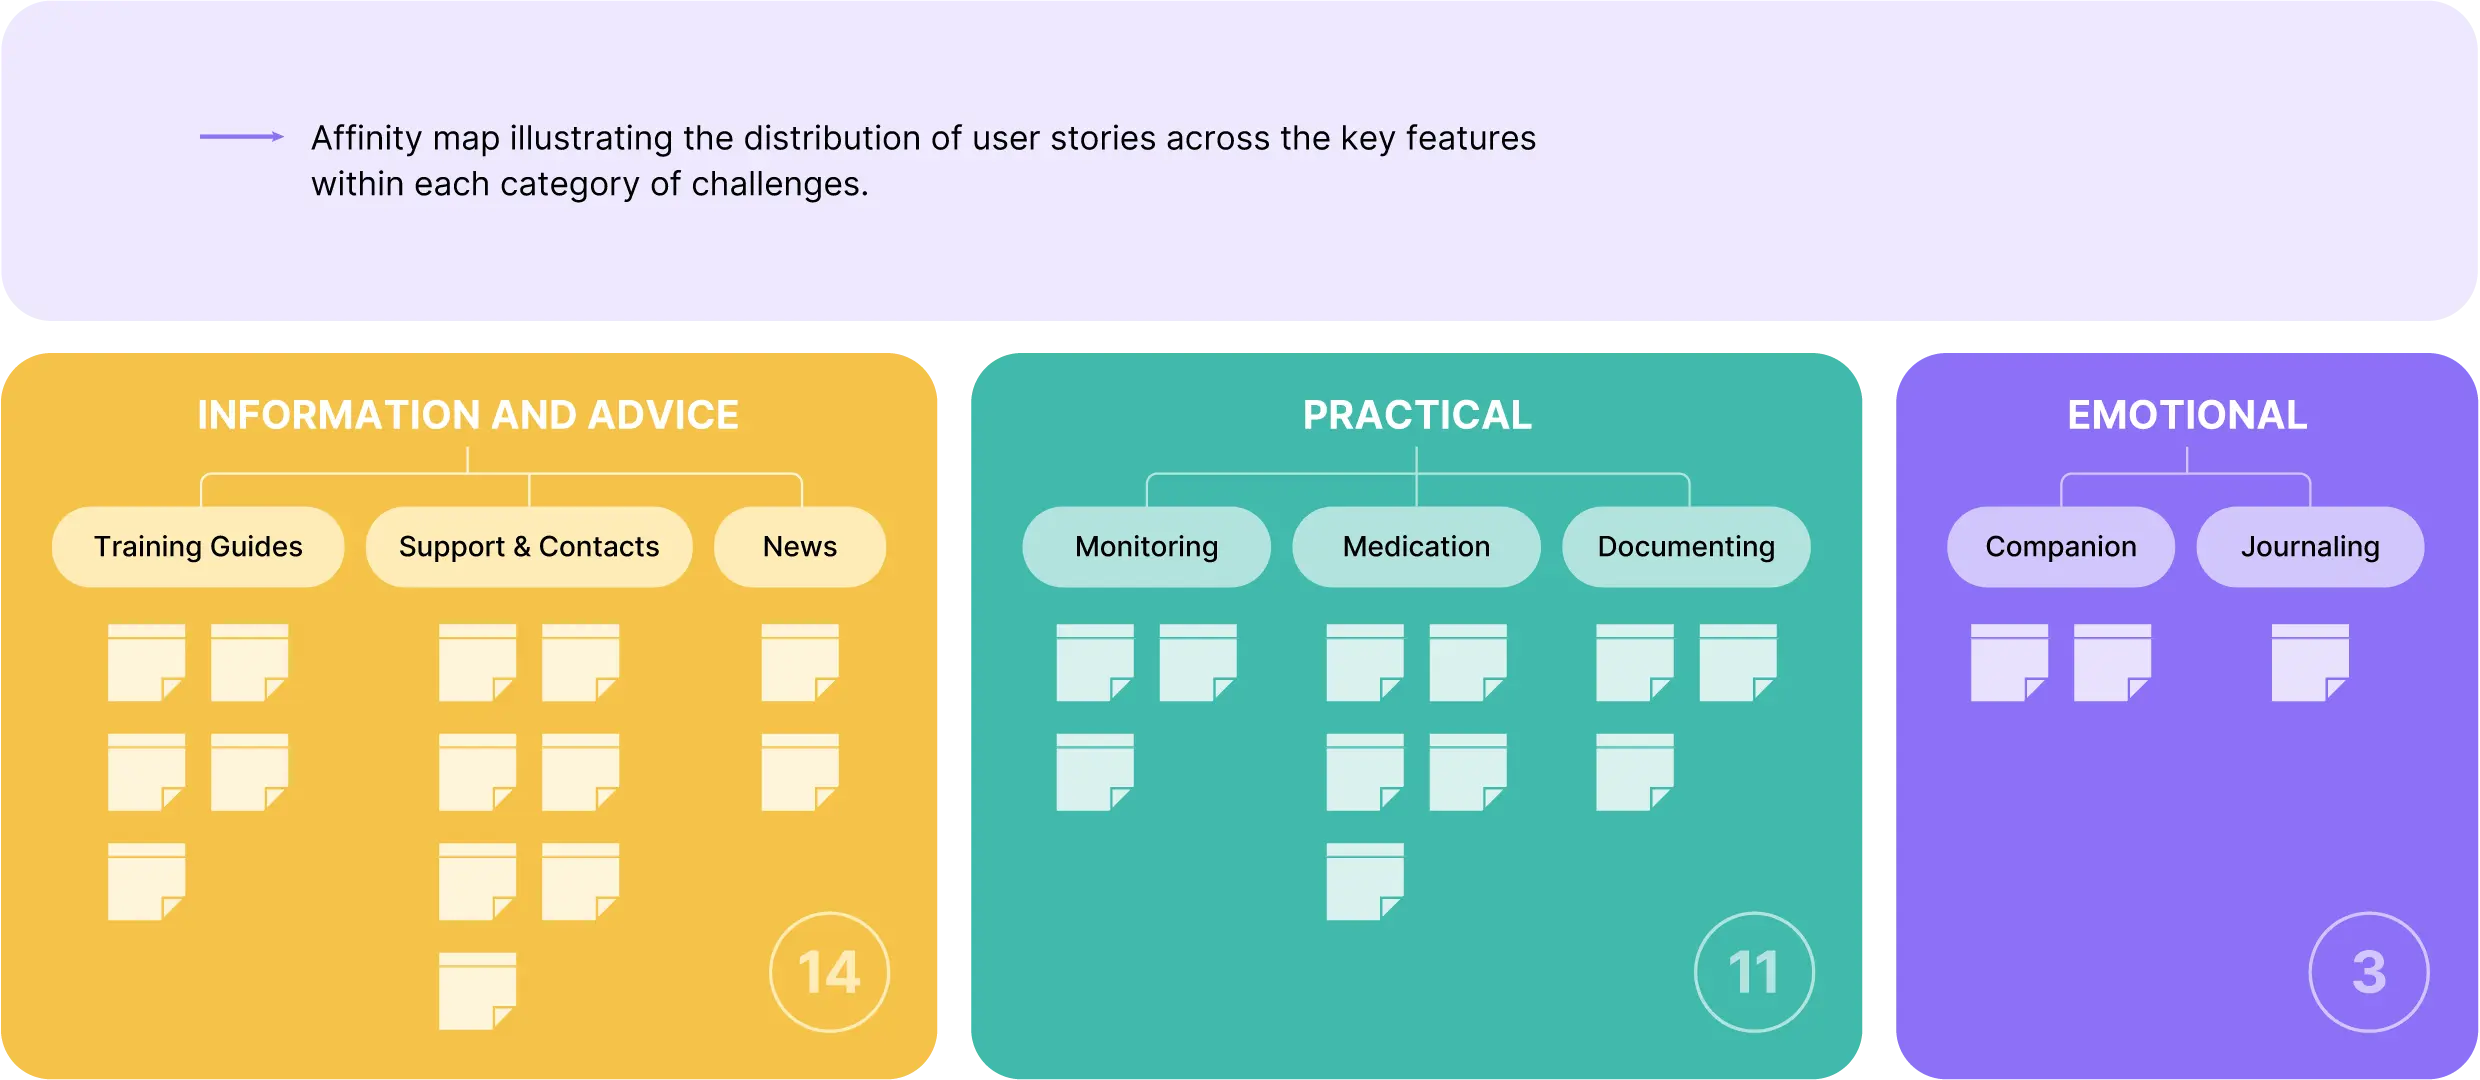Screen dimensions: 2480x1080
Task: Click the Training Guides pill label
Action: [x=198, y=547]
